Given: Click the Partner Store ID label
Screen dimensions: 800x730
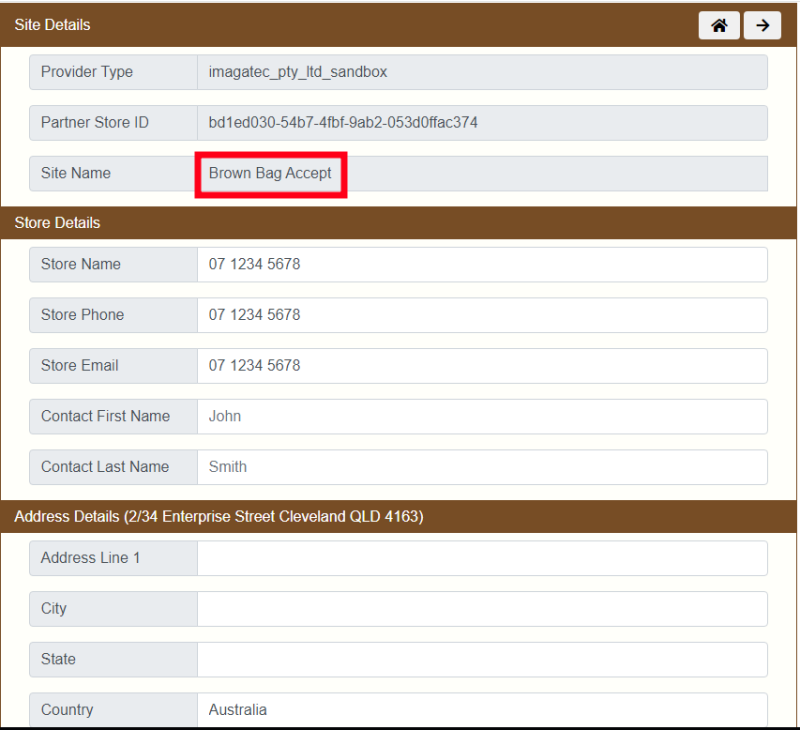Looking at the screenshot, I should click(x=95, y=123).
